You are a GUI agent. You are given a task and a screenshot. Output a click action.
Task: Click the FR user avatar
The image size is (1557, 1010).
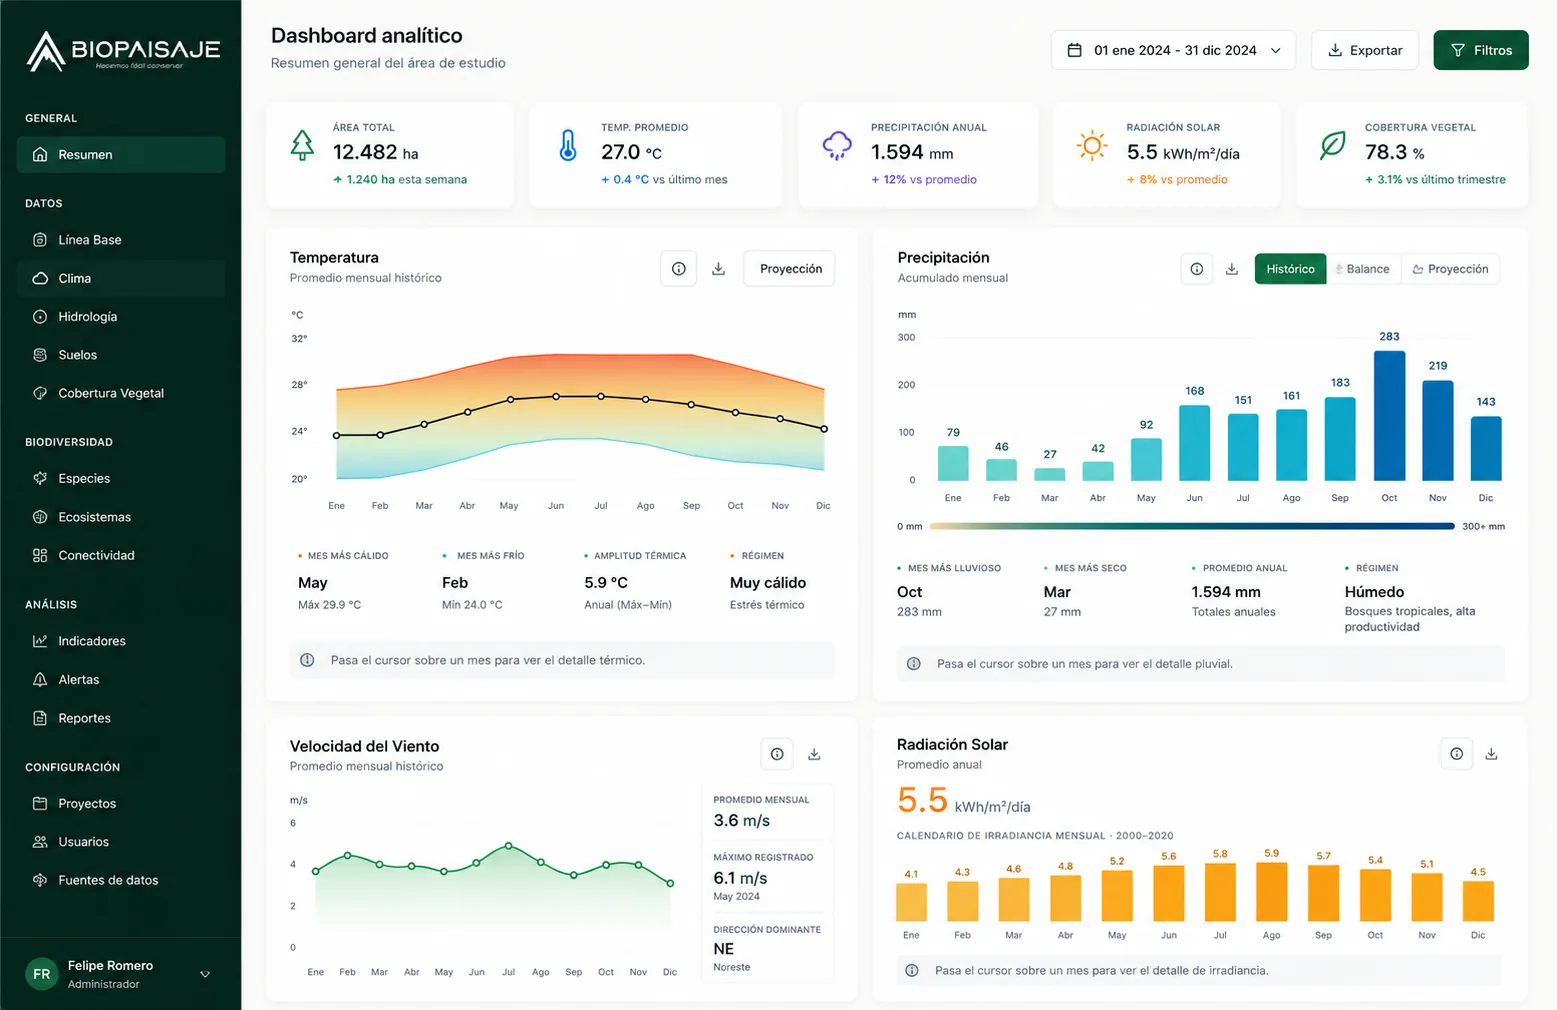coord(42,974)
